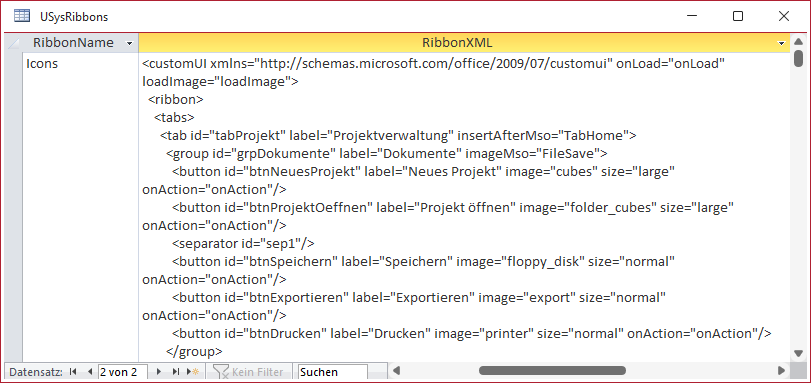Maximize the USysRibbons window
The width and height of the screenshot is (811, 383).
[x=738, y=17]
